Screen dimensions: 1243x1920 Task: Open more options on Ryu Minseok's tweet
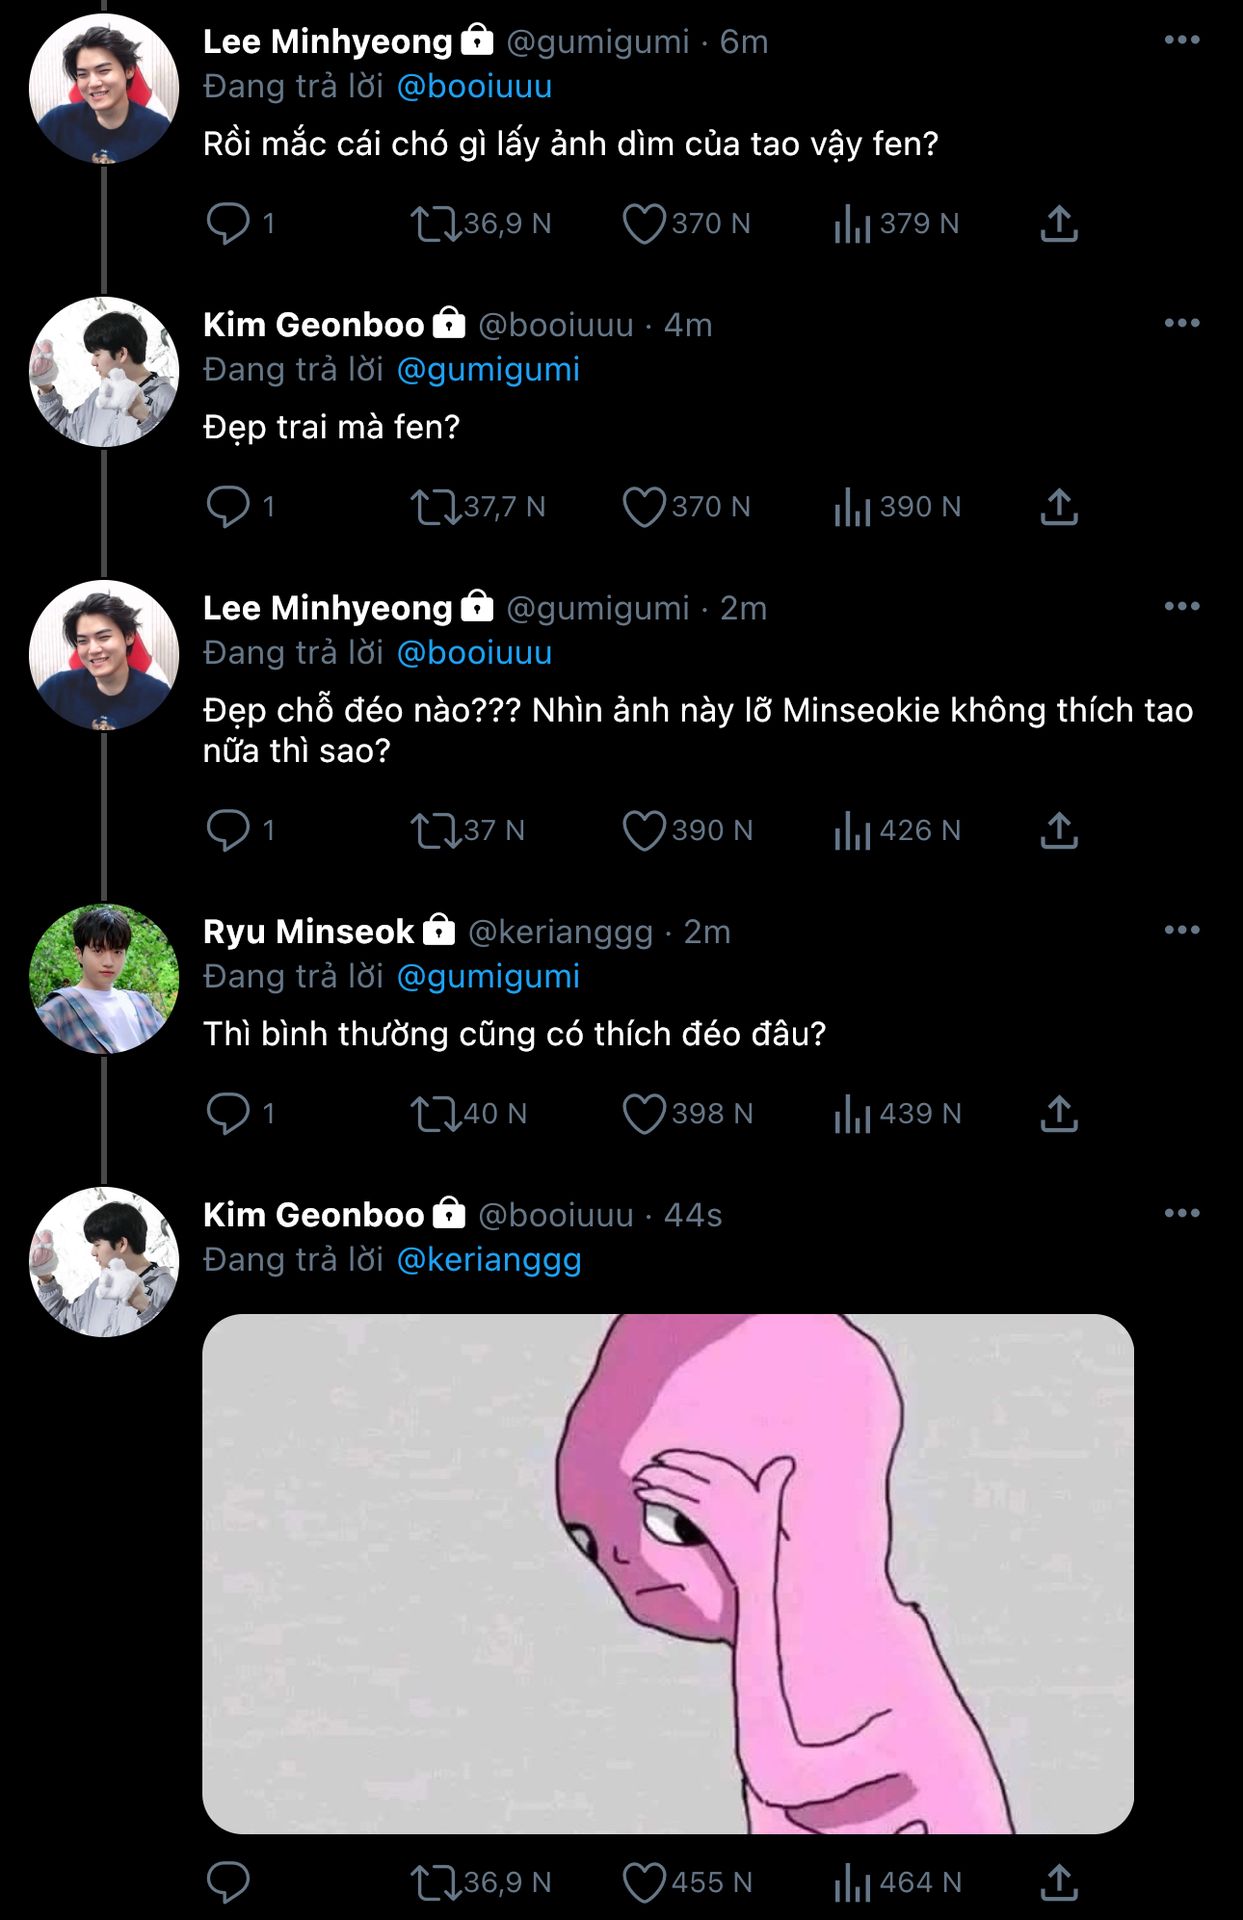[1182, 930]
